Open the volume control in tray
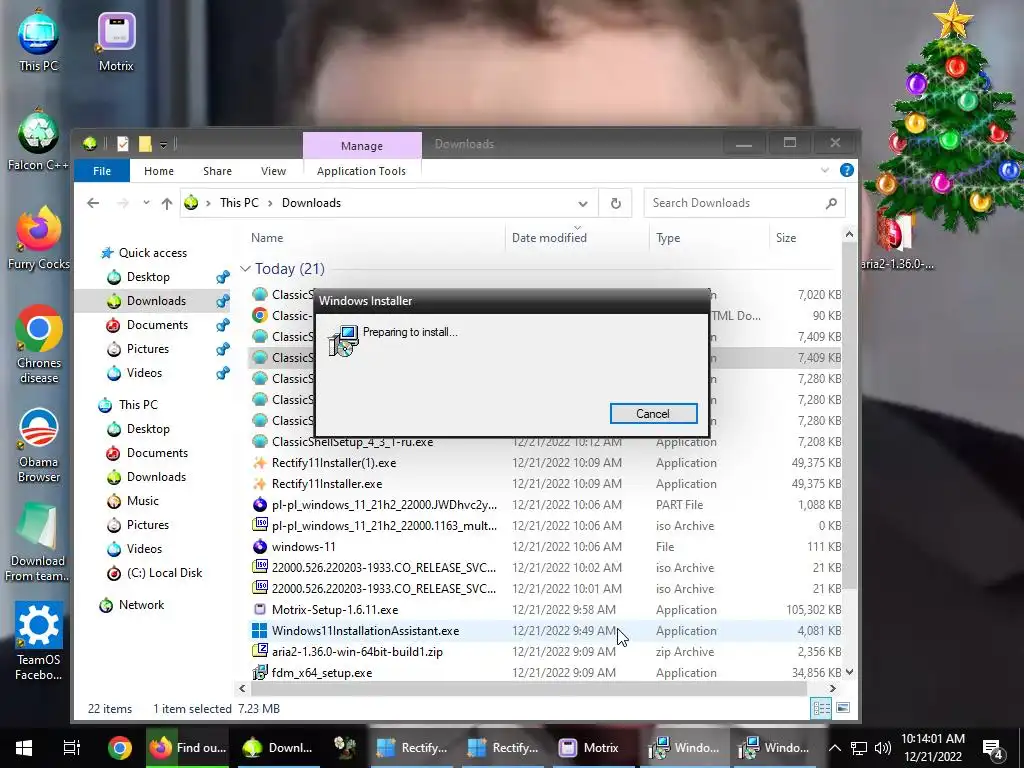This screenshot has height=768, width=1024. click(883, 748)
